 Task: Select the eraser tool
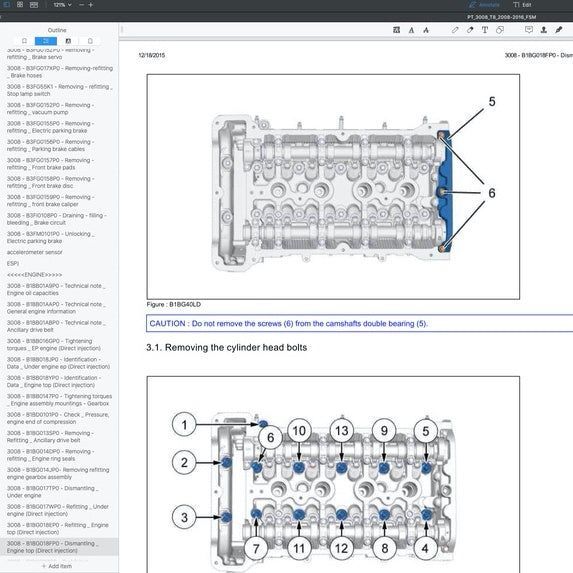(x=470, y=30)
